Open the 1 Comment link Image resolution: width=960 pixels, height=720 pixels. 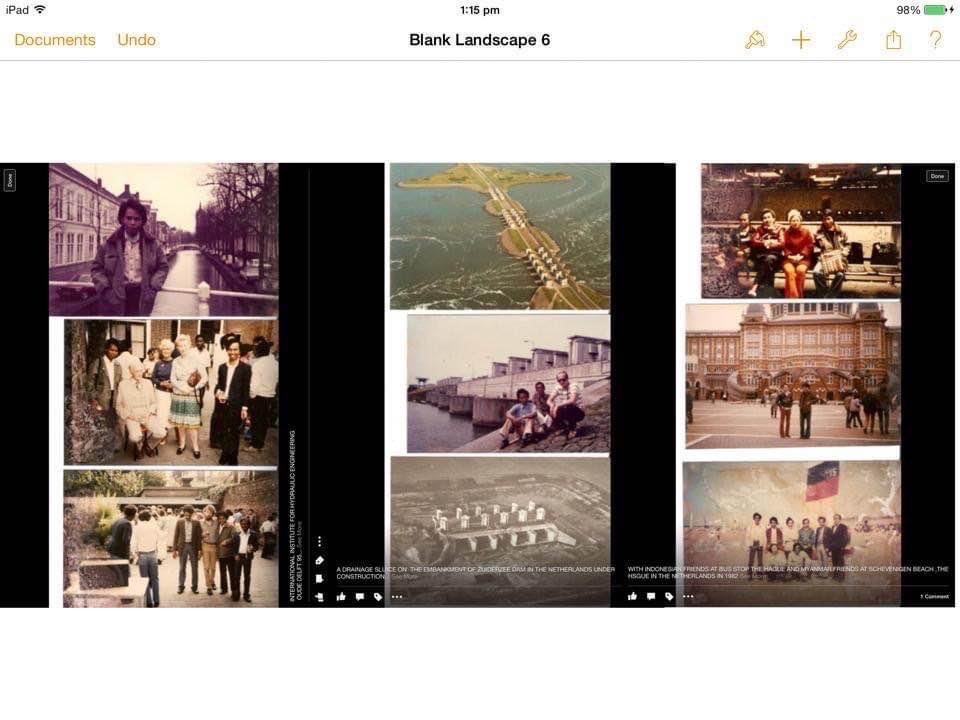click(x=934, y=597)
